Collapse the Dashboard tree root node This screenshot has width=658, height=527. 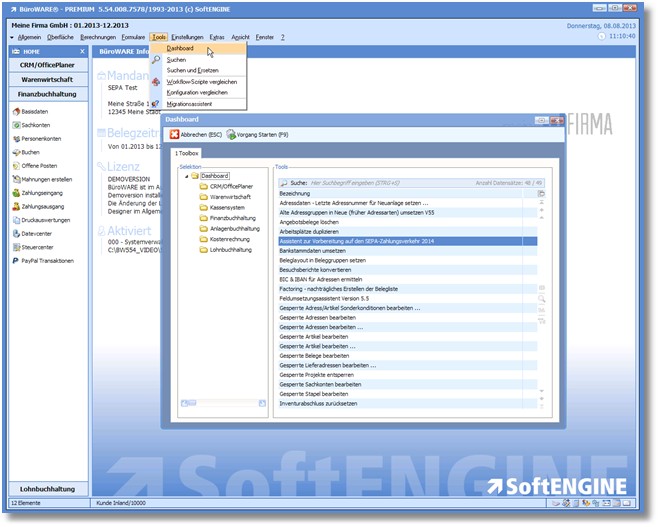[186, 176]
